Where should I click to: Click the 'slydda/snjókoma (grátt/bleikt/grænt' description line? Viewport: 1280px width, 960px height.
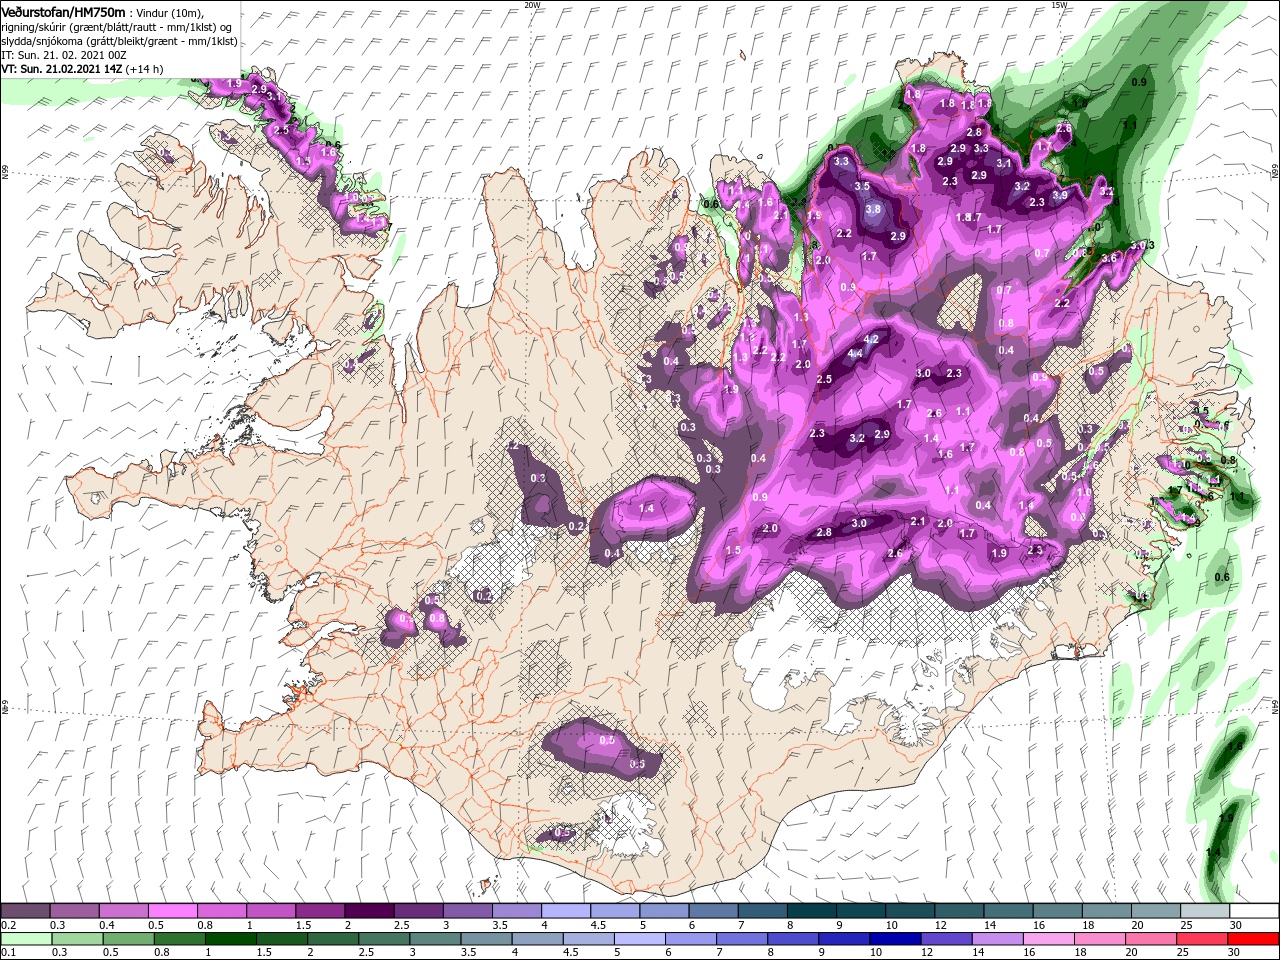coord(119,42)
